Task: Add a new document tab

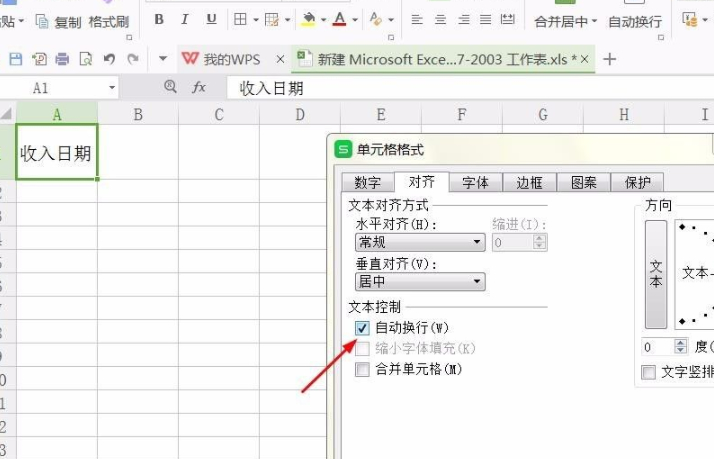Action: (x=609, y=59)
